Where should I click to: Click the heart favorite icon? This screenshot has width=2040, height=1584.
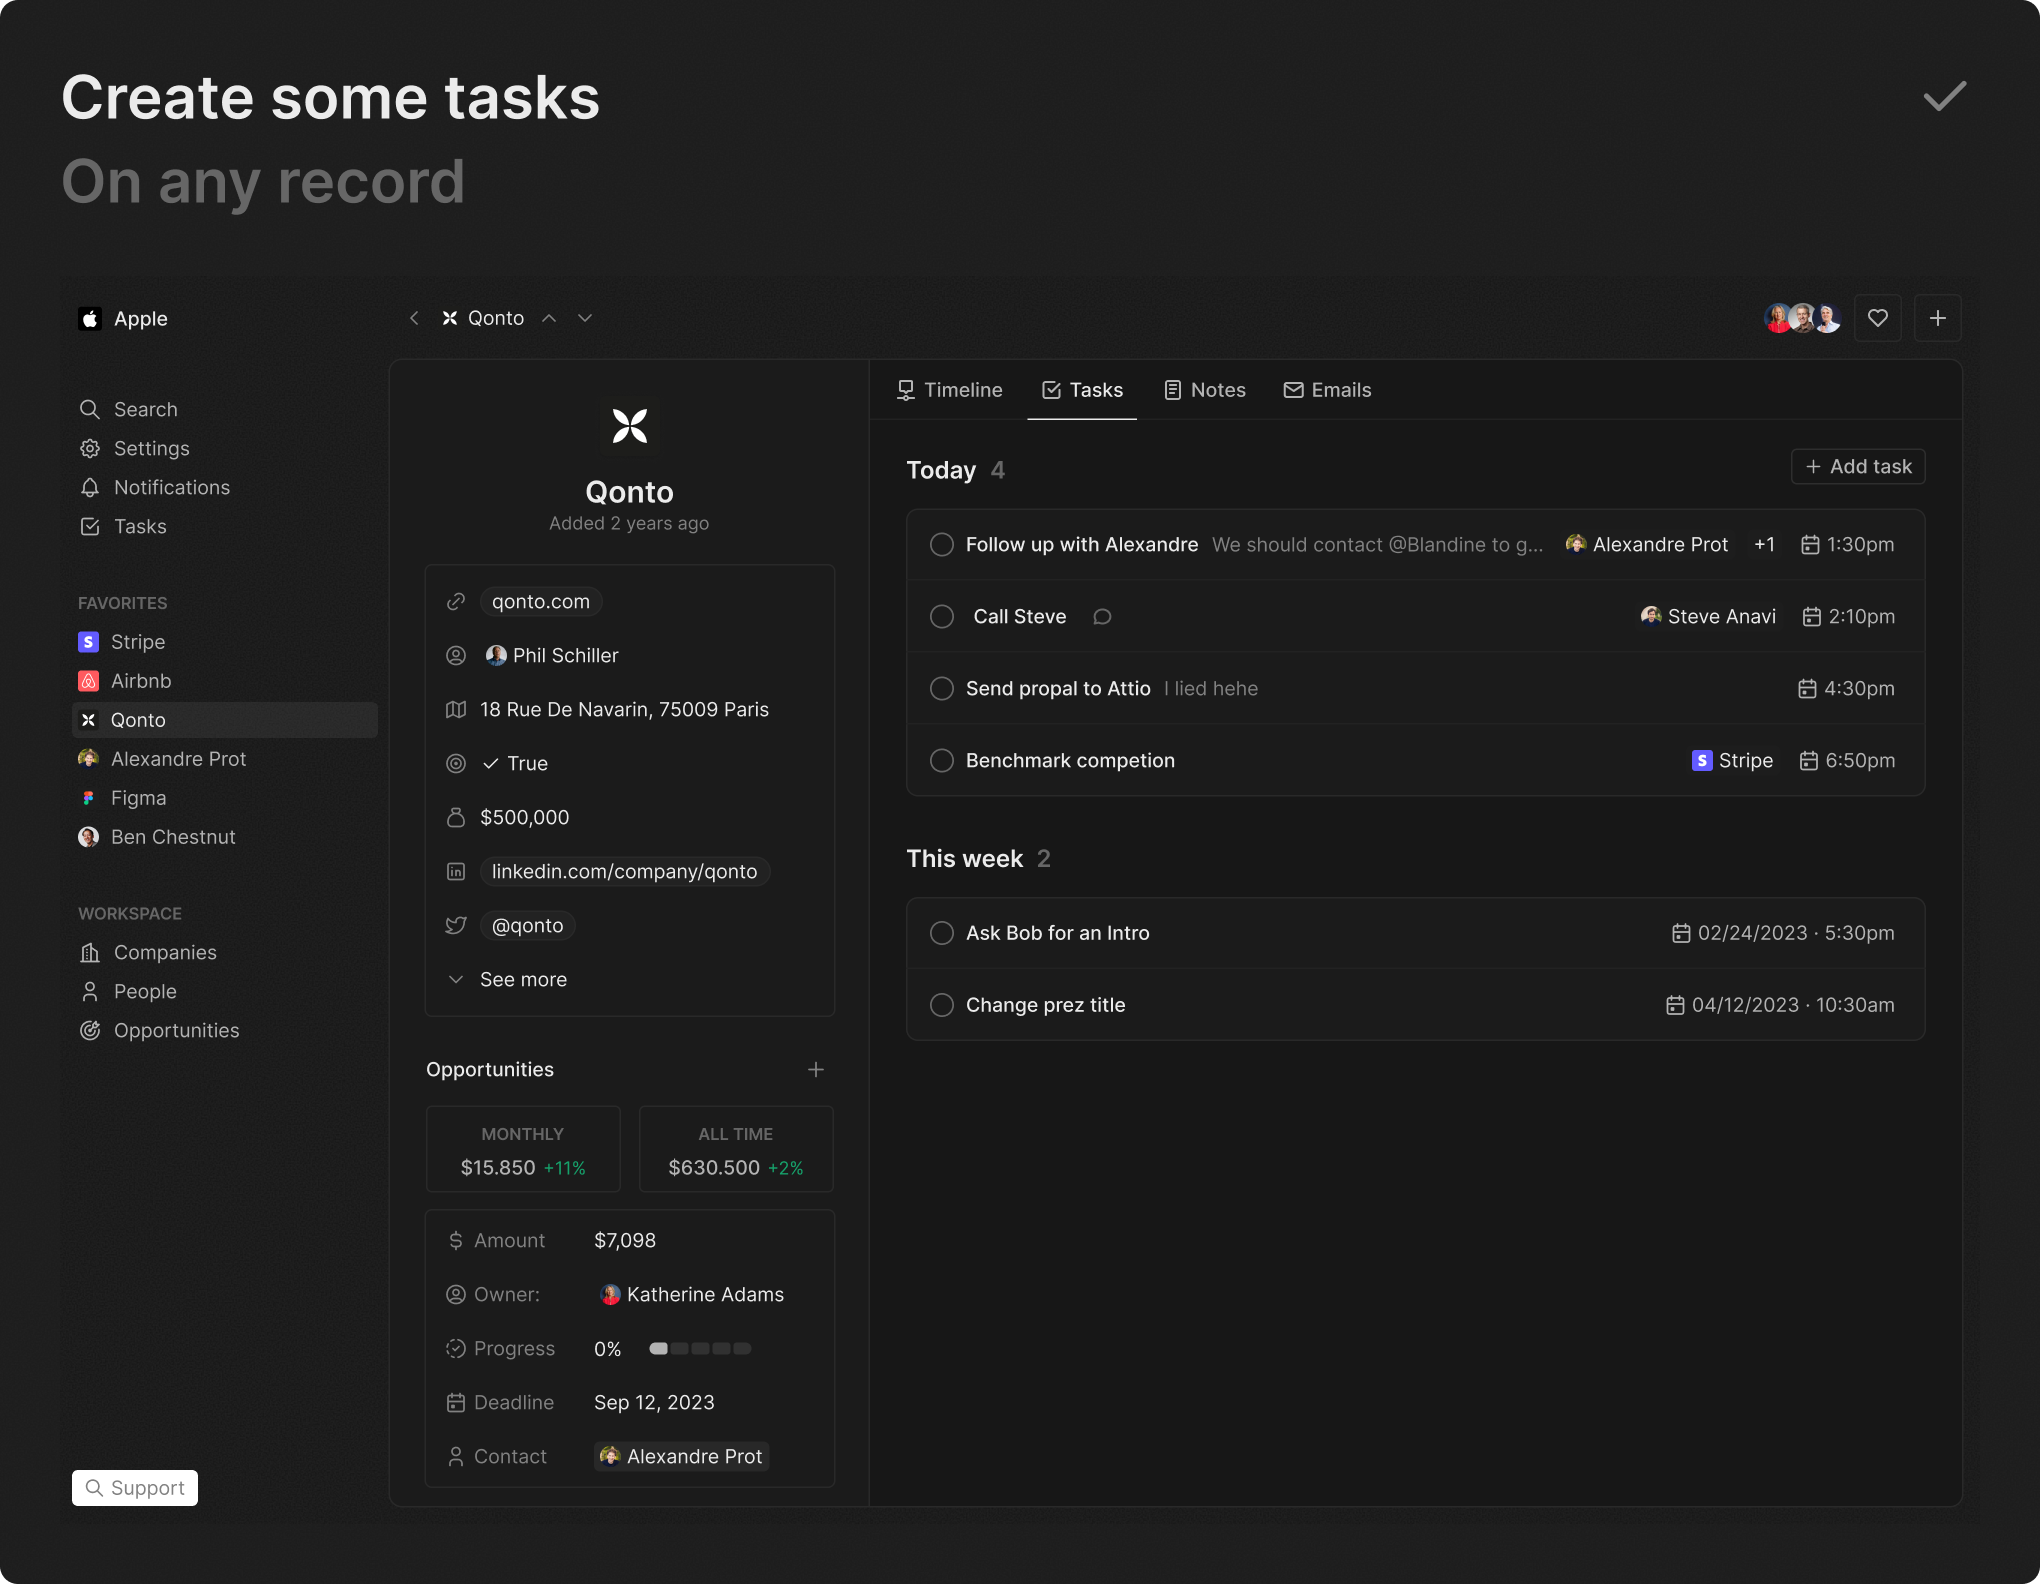click(1877, 318)
